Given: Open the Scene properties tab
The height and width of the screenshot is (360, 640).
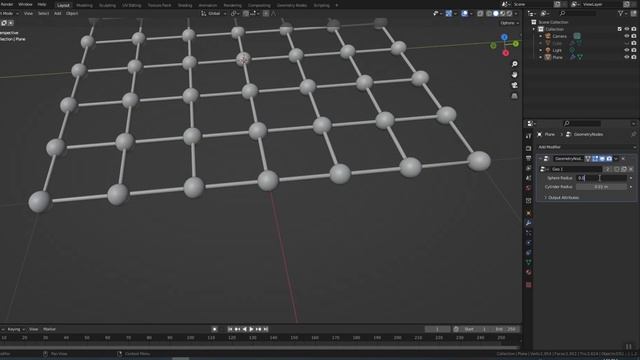Looking at the screenshot, I should [x=529, y=178].
